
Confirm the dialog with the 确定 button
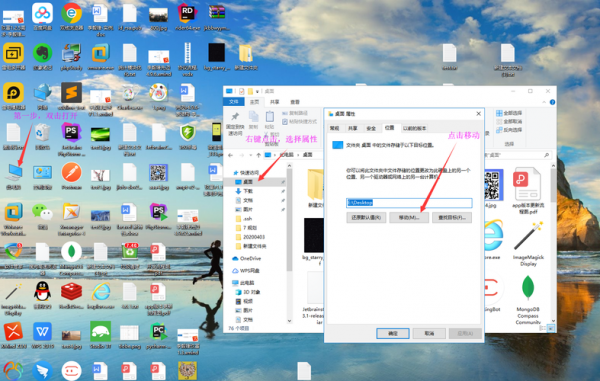[393, 333]
